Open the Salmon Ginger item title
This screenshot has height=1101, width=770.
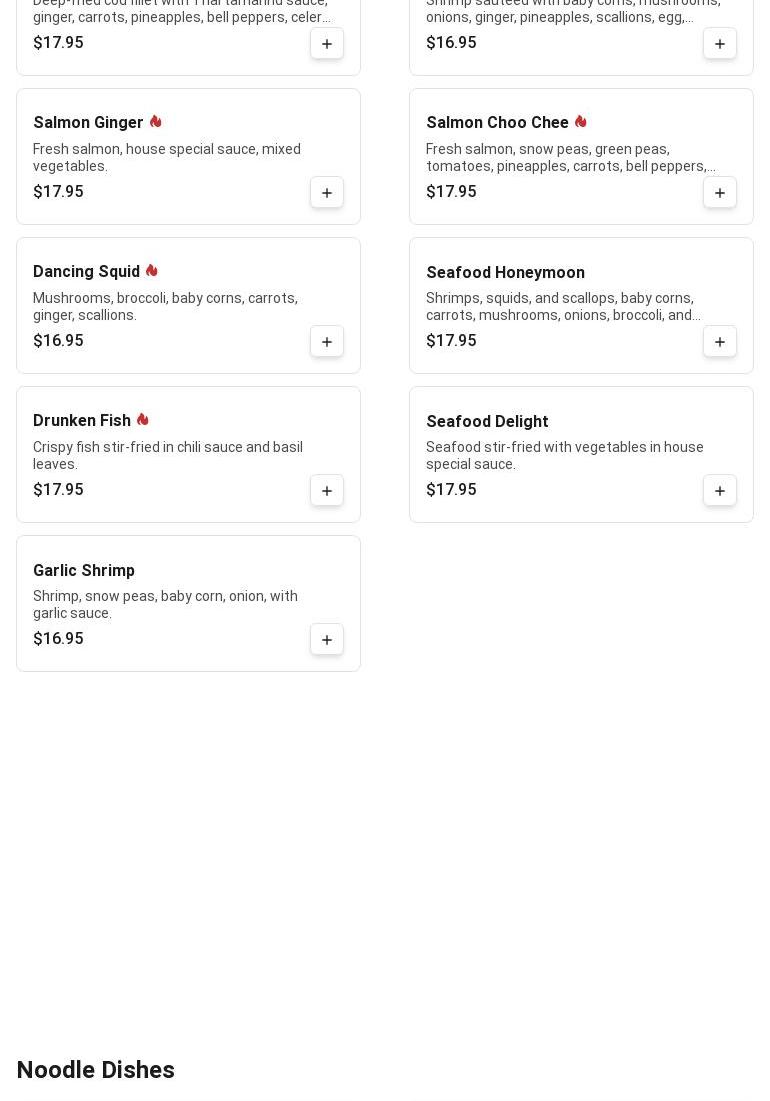click(x=88, y=123)
